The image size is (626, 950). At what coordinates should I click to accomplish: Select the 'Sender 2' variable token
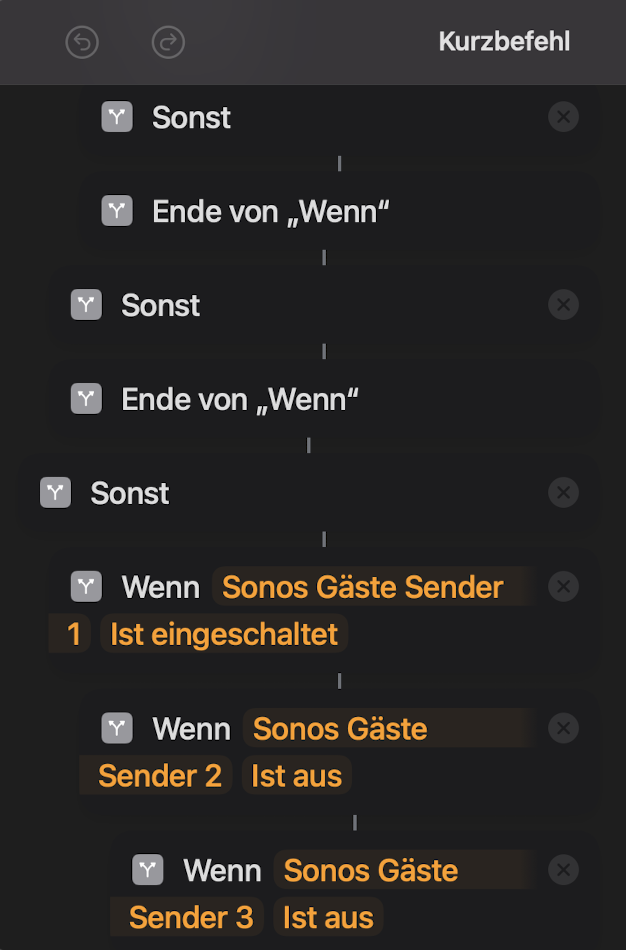[160, 776]
